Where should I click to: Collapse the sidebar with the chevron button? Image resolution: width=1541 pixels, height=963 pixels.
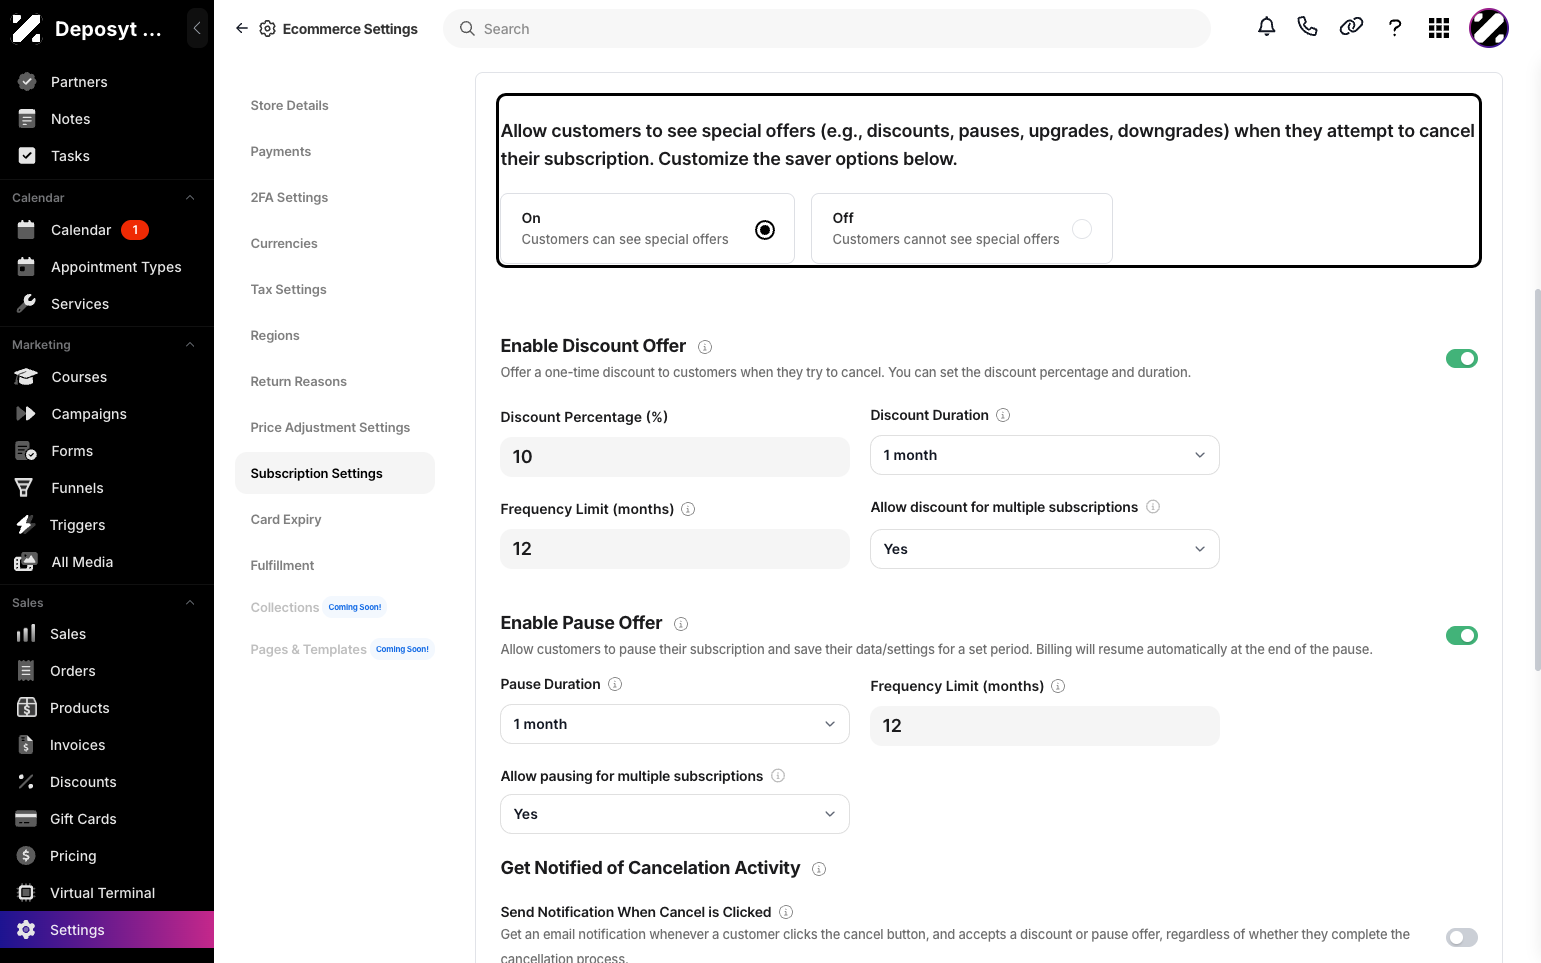click(x=197, y=29)
